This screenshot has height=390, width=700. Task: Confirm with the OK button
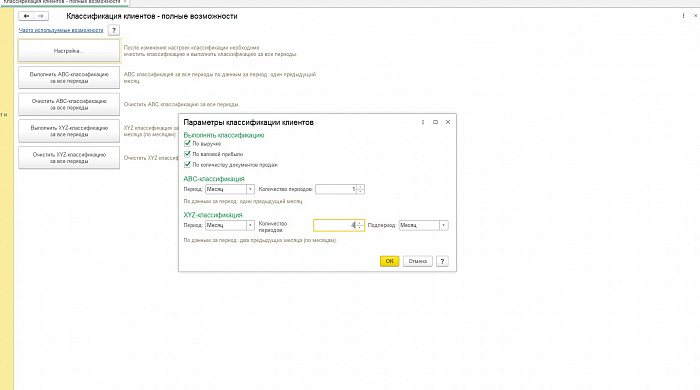(389, 261)
